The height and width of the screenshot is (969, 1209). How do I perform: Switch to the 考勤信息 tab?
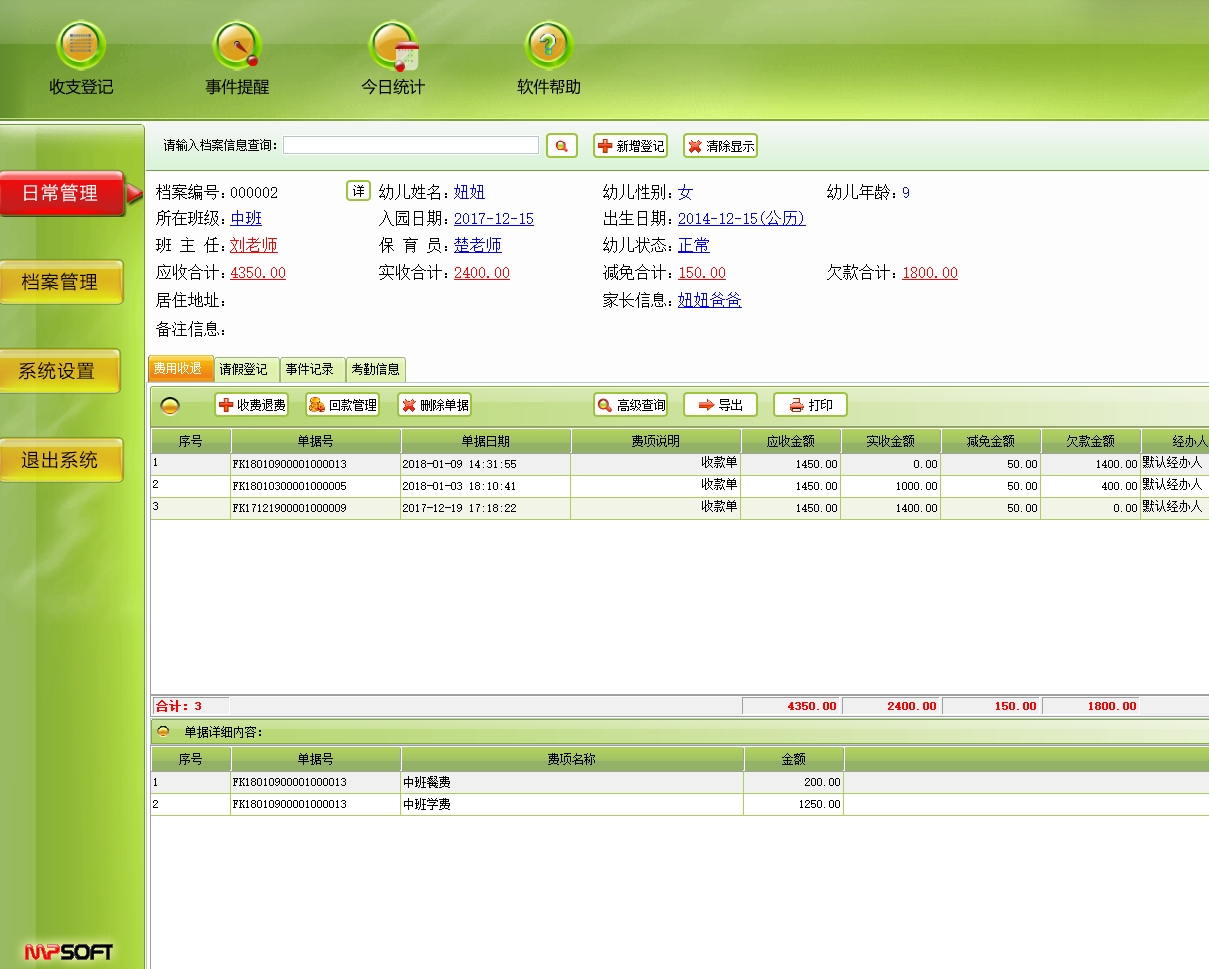pos(375,369)
